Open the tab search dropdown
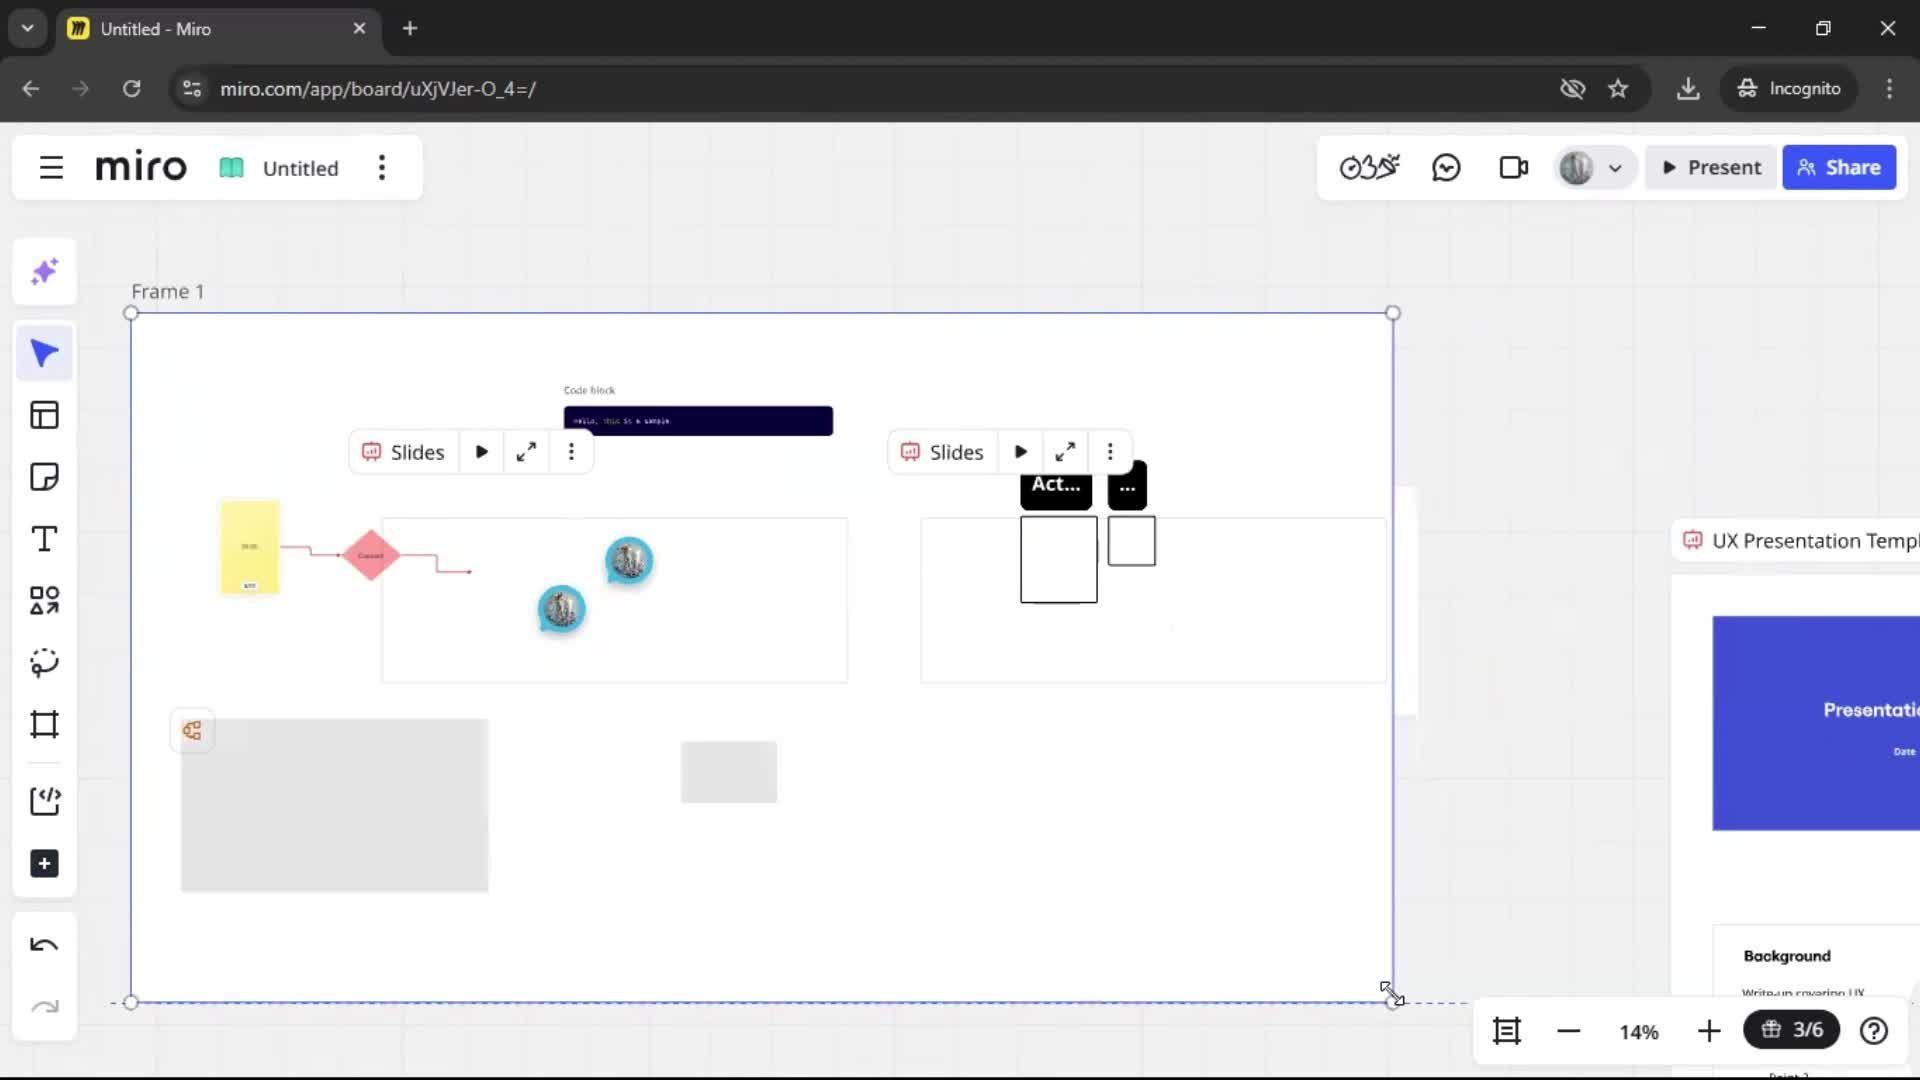The width and height of the screenshot is (1920, 1080). 28,28
